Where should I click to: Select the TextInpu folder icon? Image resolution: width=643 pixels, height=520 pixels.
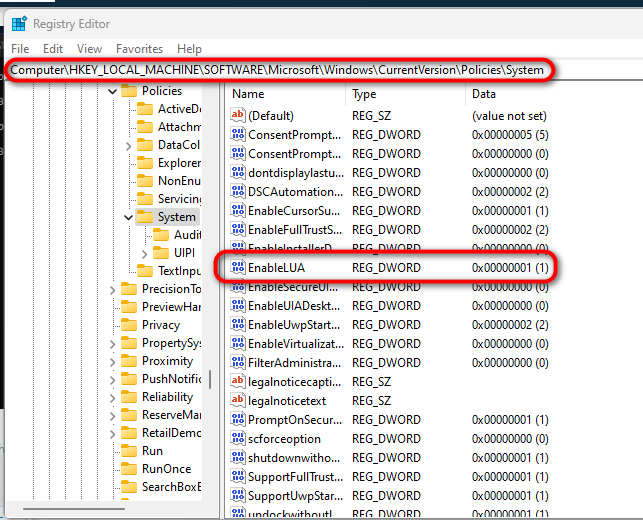tap(145, 271)
